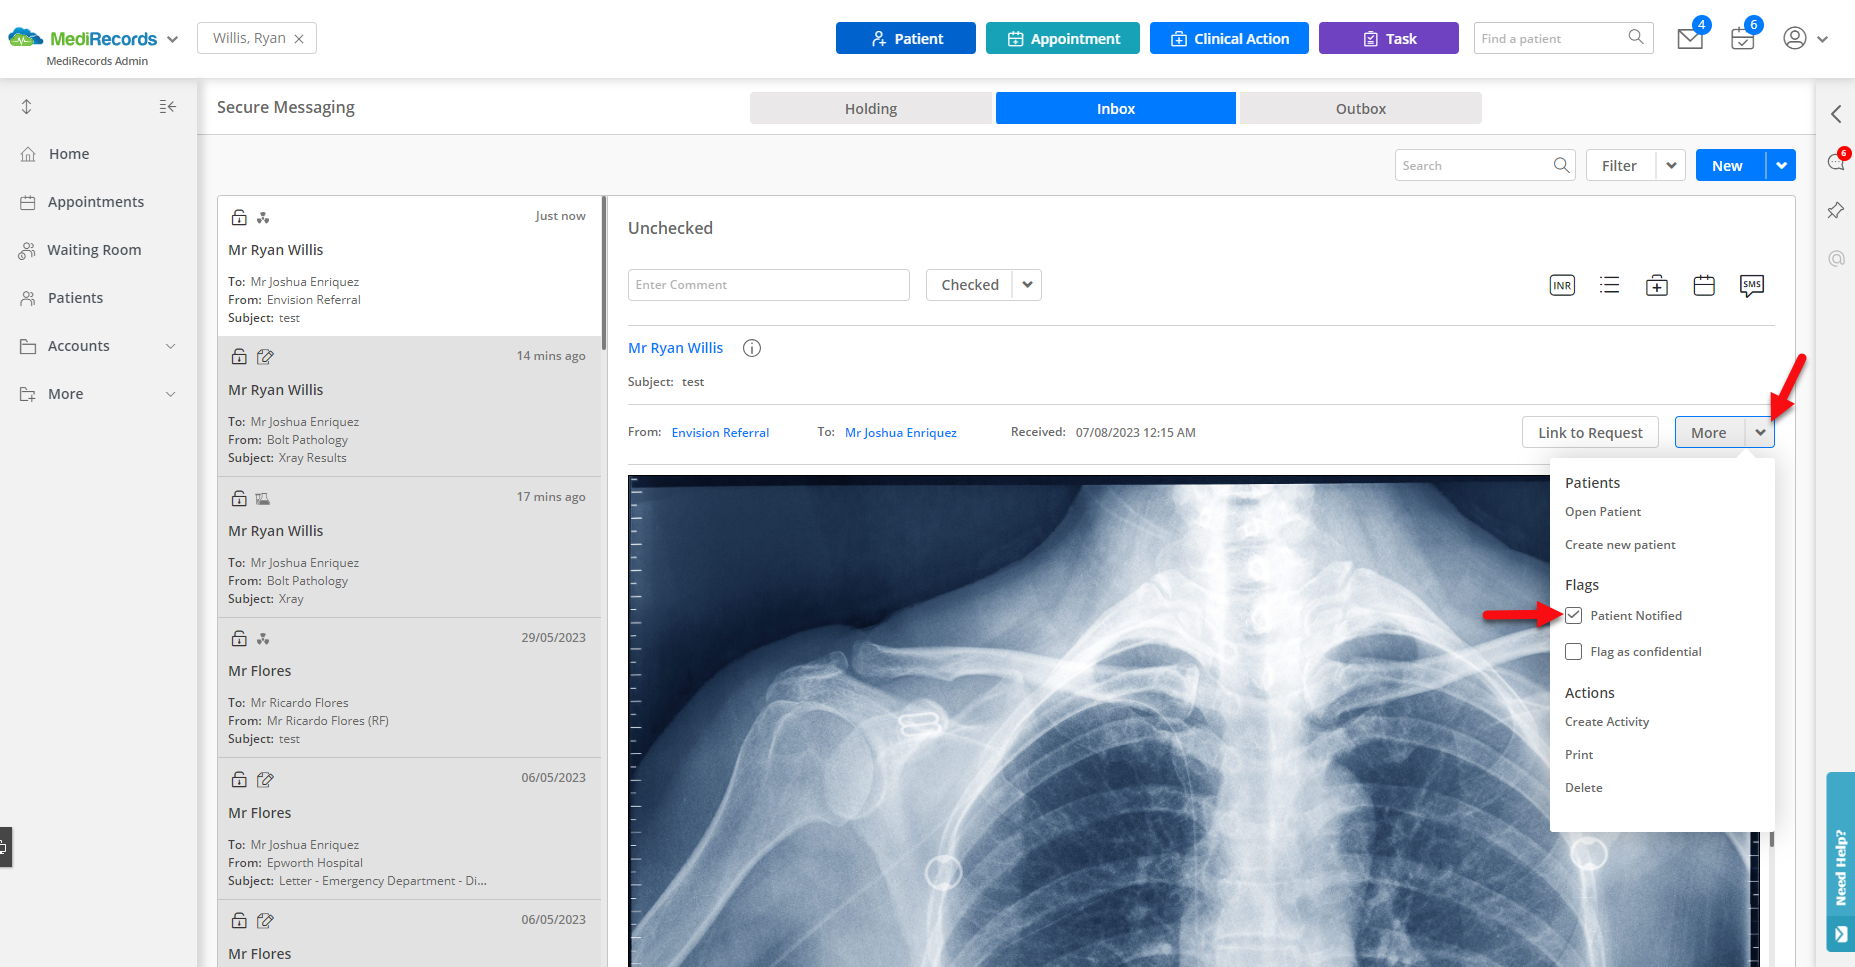Click the New message button

point(1730,165)
